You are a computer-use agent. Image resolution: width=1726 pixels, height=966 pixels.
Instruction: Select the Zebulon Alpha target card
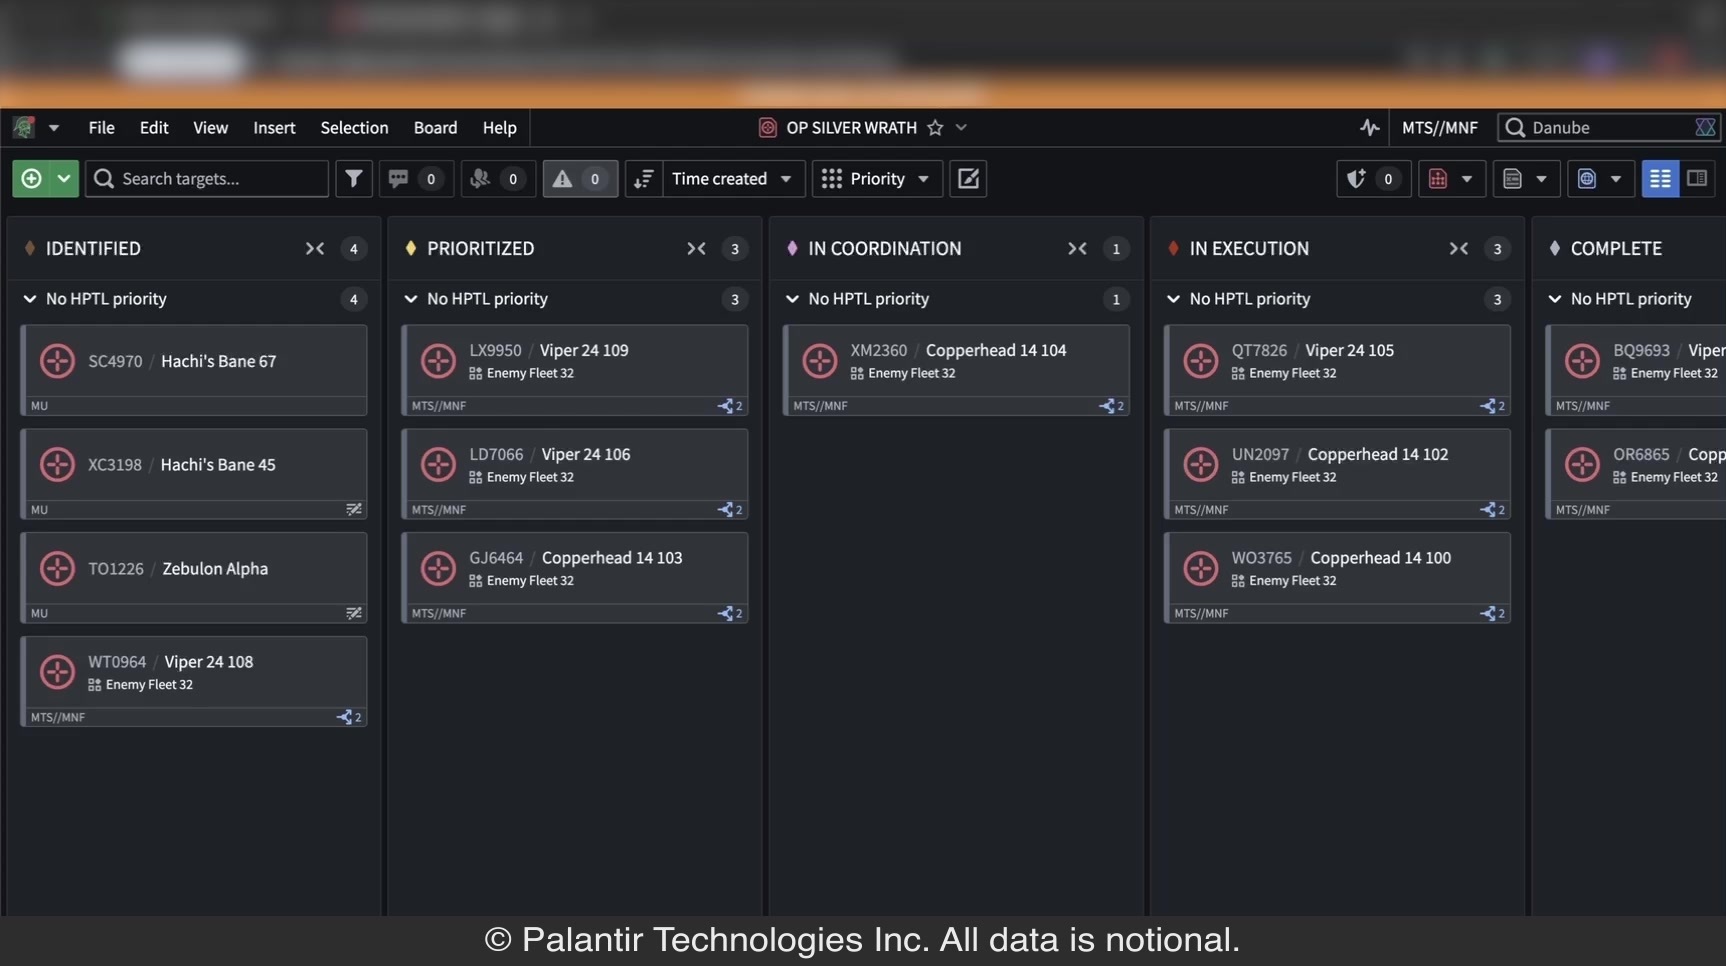(x=194, y=578)
